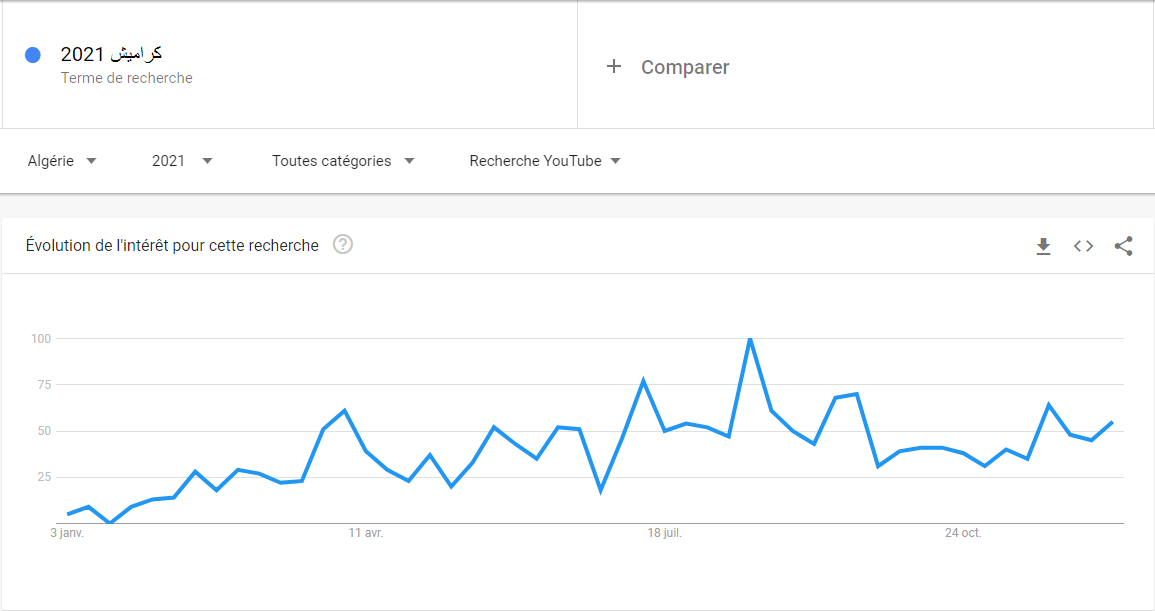The image size is (1155, 611).
Task: Share the interest over time chart
Action: pyautogui.click(x=1123, y=246)
